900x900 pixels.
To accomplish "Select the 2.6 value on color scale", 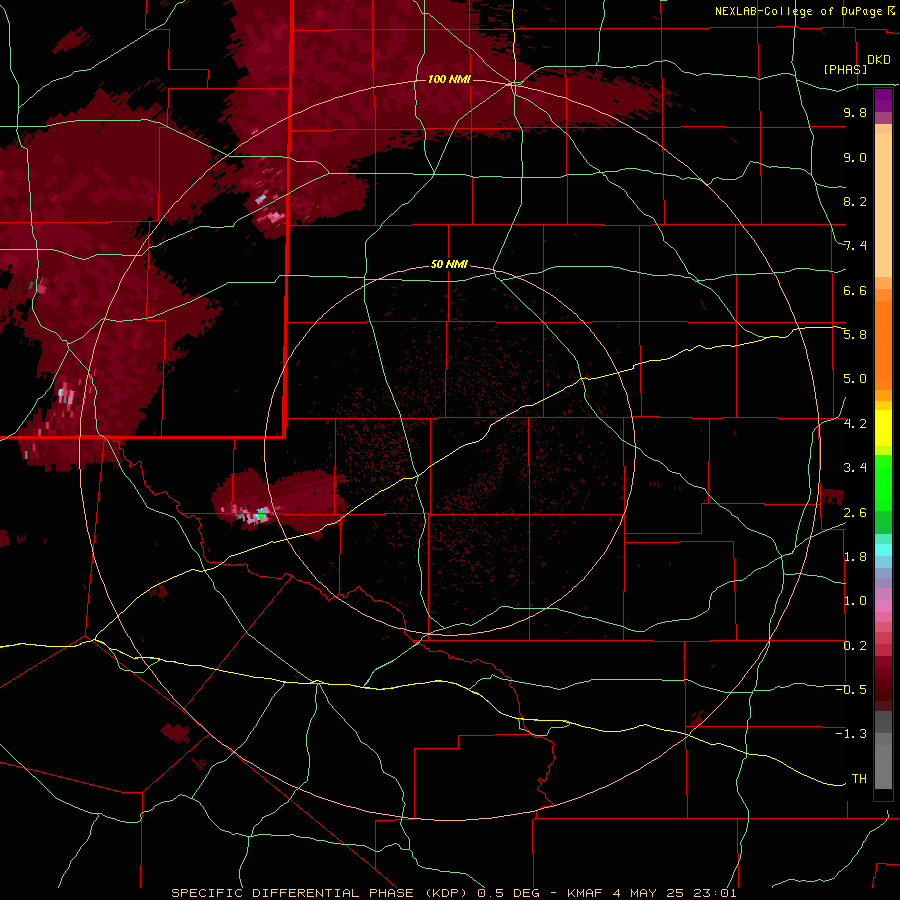I will 855,512.
